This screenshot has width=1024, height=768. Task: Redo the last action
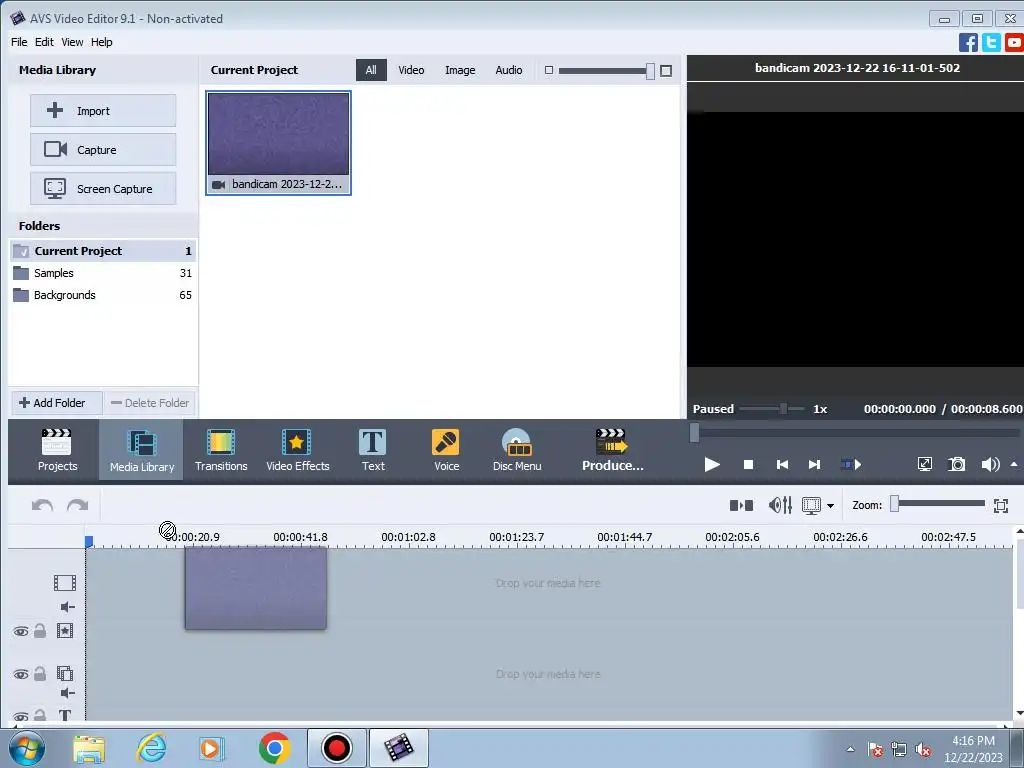coord(77,505)
